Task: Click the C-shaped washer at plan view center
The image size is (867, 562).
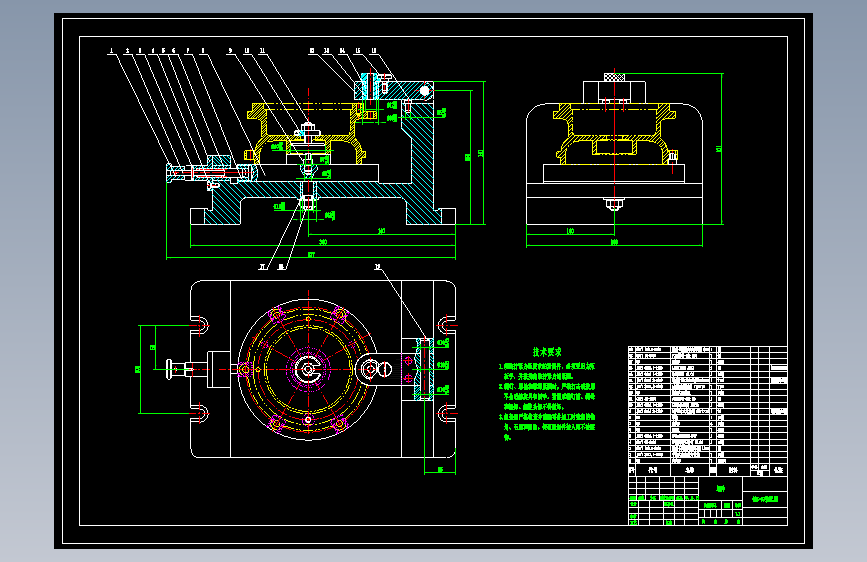Action: 308,370
